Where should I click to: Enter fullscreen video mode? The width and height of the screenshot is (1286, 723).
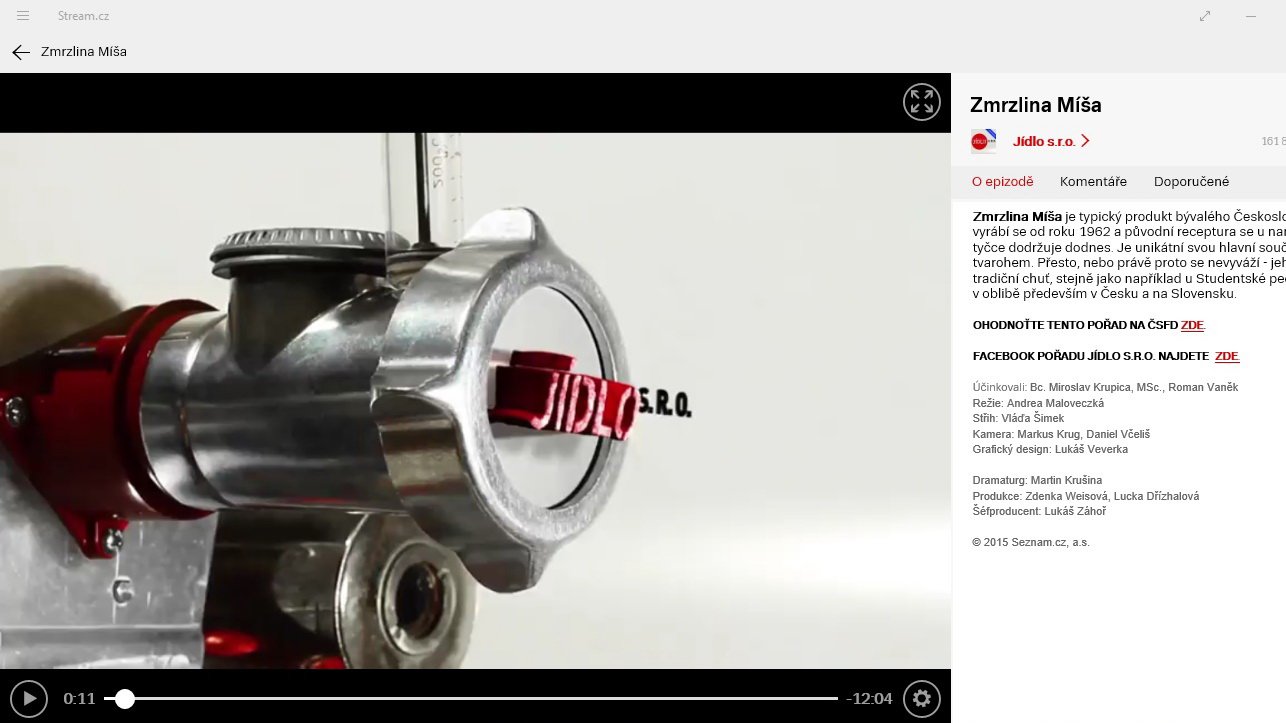921,102
